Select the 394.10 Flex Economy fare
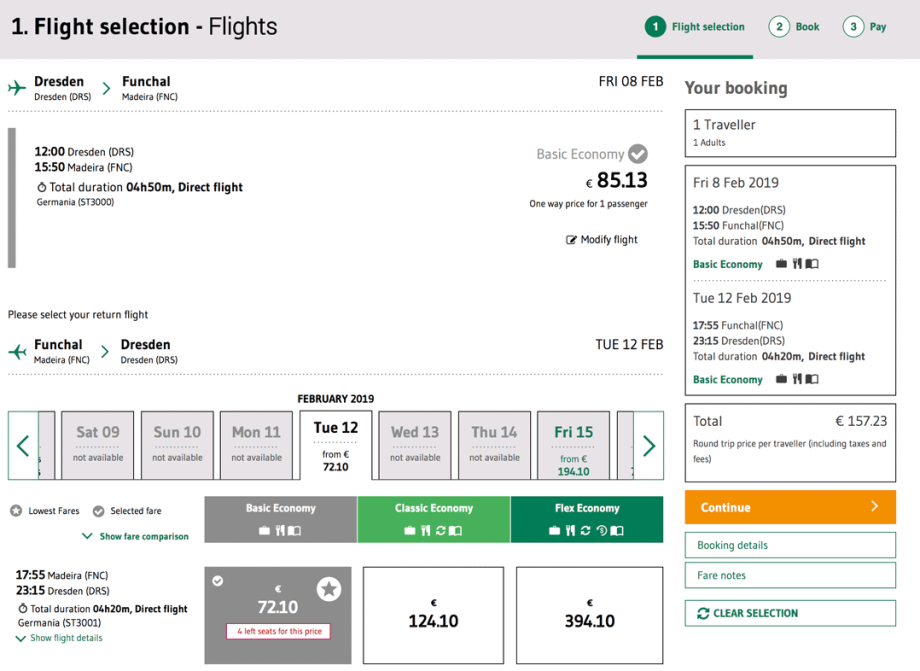 pos(589,615)
